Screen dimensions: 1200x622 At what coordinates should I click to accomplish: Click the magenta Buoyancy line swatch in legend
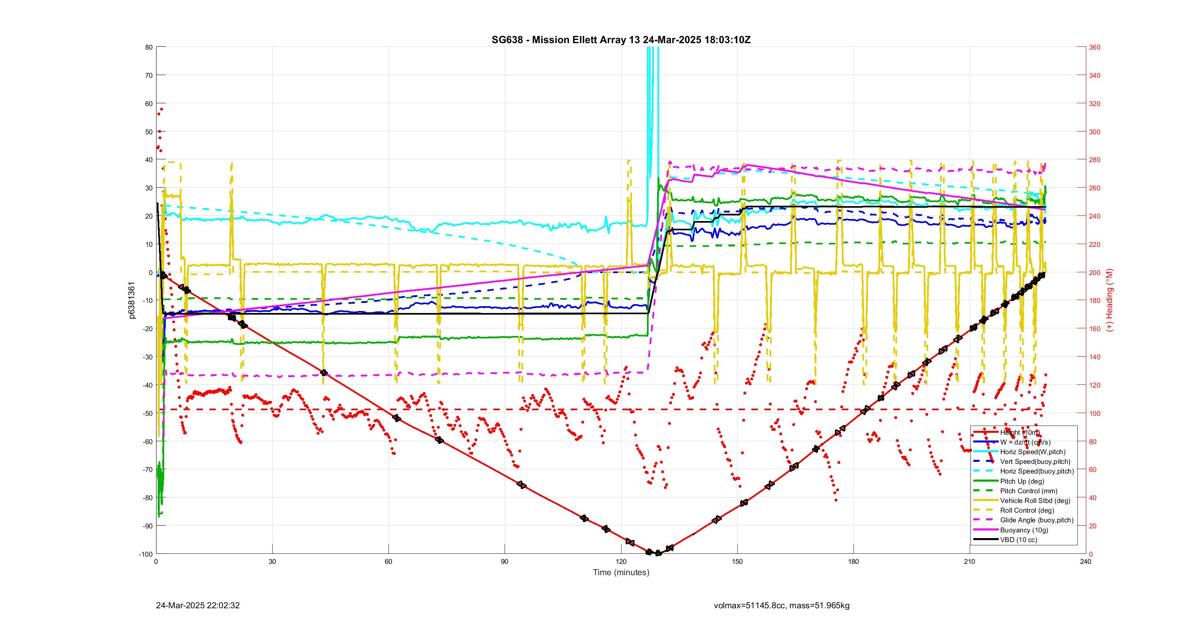(985, 530)
